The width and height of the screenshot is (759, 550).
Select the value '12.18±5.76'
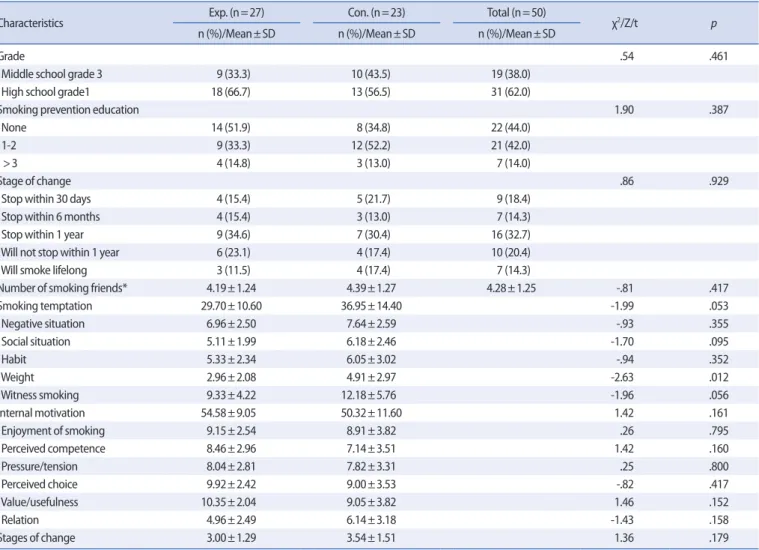coord(369,395)
